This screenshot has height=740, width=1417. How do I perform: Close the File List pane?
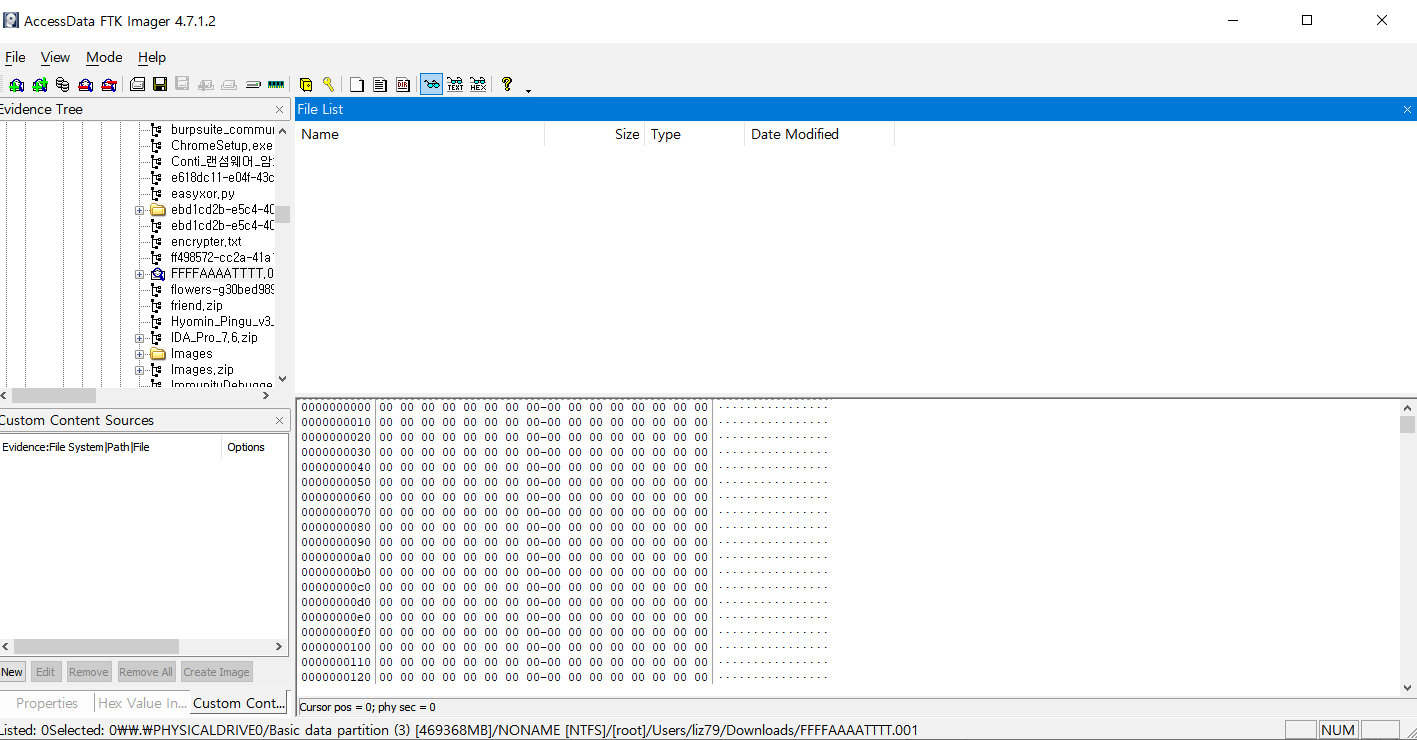pos(1407,109)
